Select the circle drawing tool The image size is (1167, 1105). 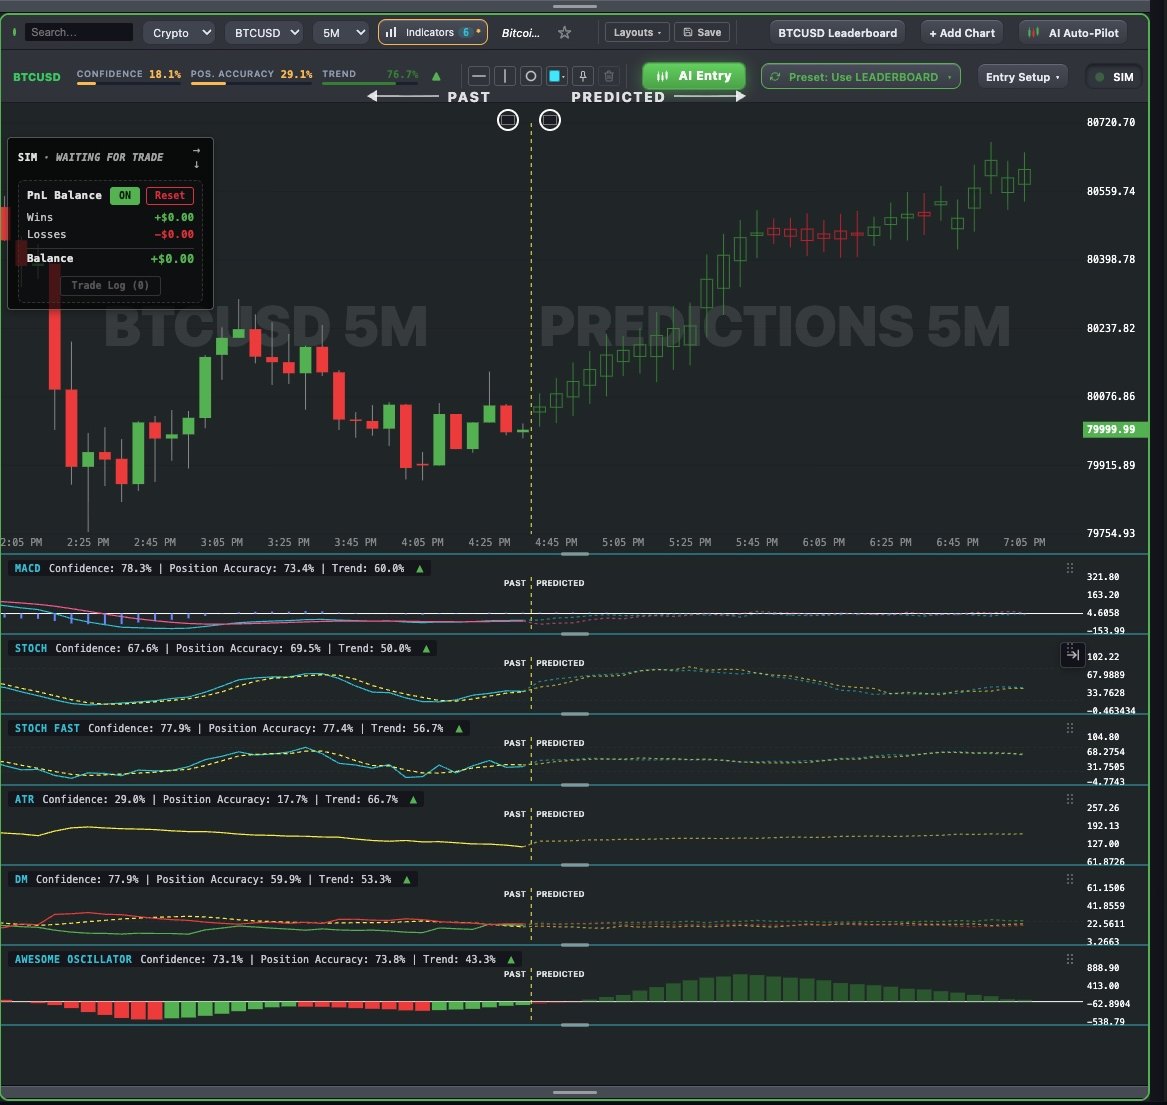[x=531, y=76]
